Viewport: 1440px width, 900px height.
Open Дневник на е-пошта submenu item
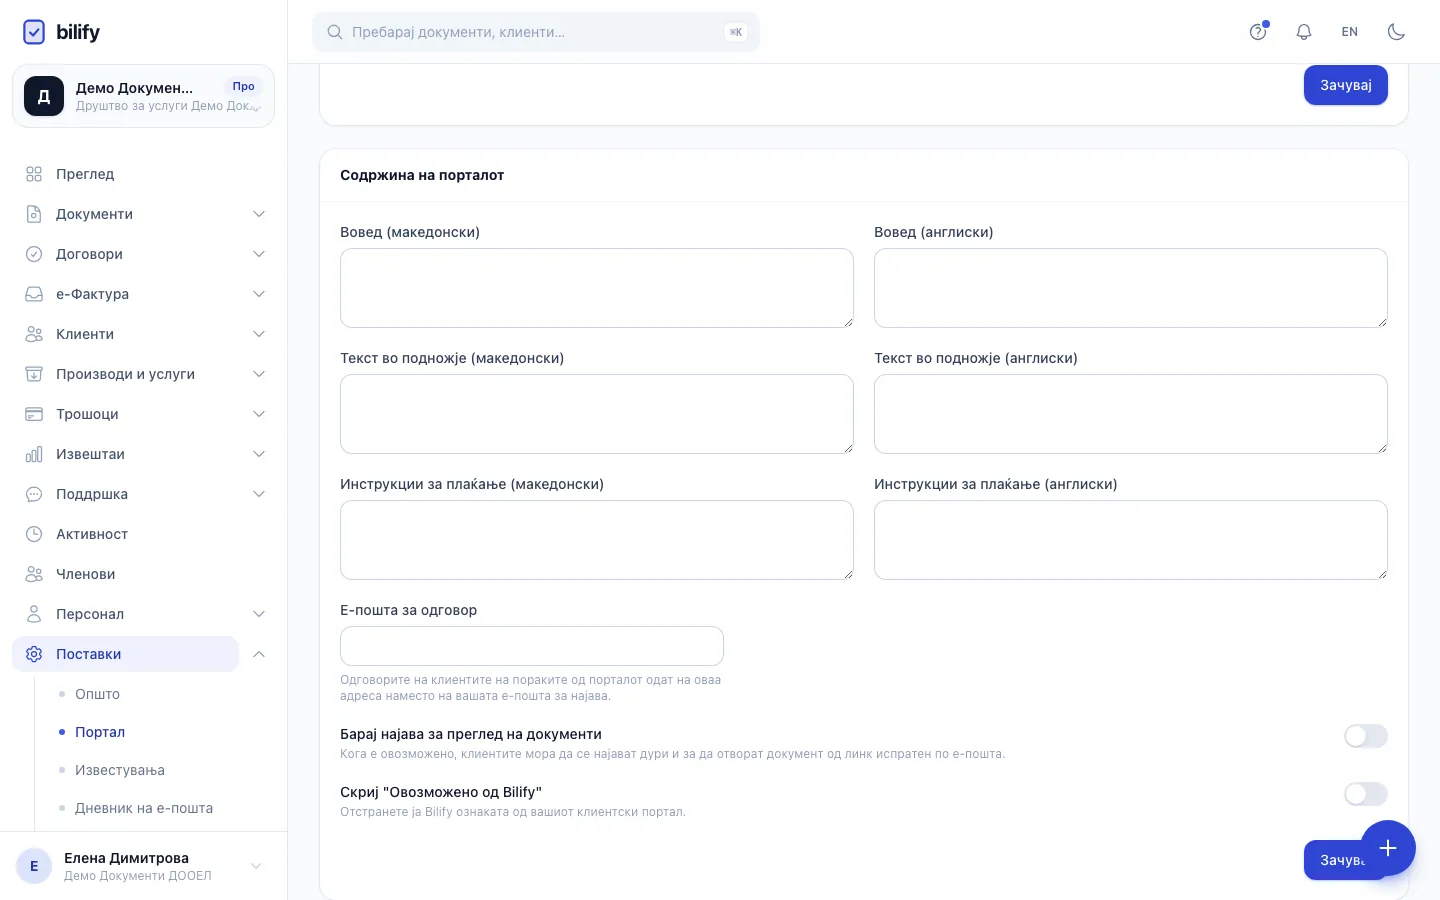click(x=144, y=808)
